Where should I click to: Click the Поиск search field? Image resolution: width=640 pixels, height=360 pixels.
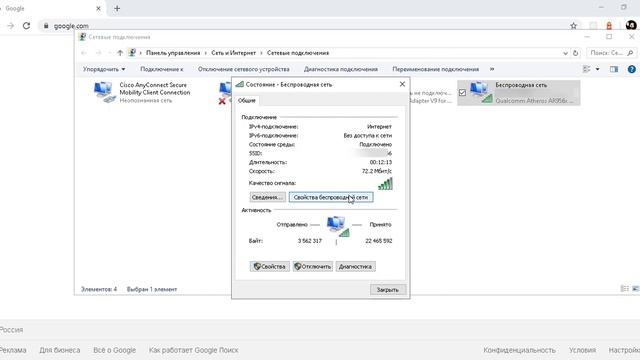click(611, 53)
